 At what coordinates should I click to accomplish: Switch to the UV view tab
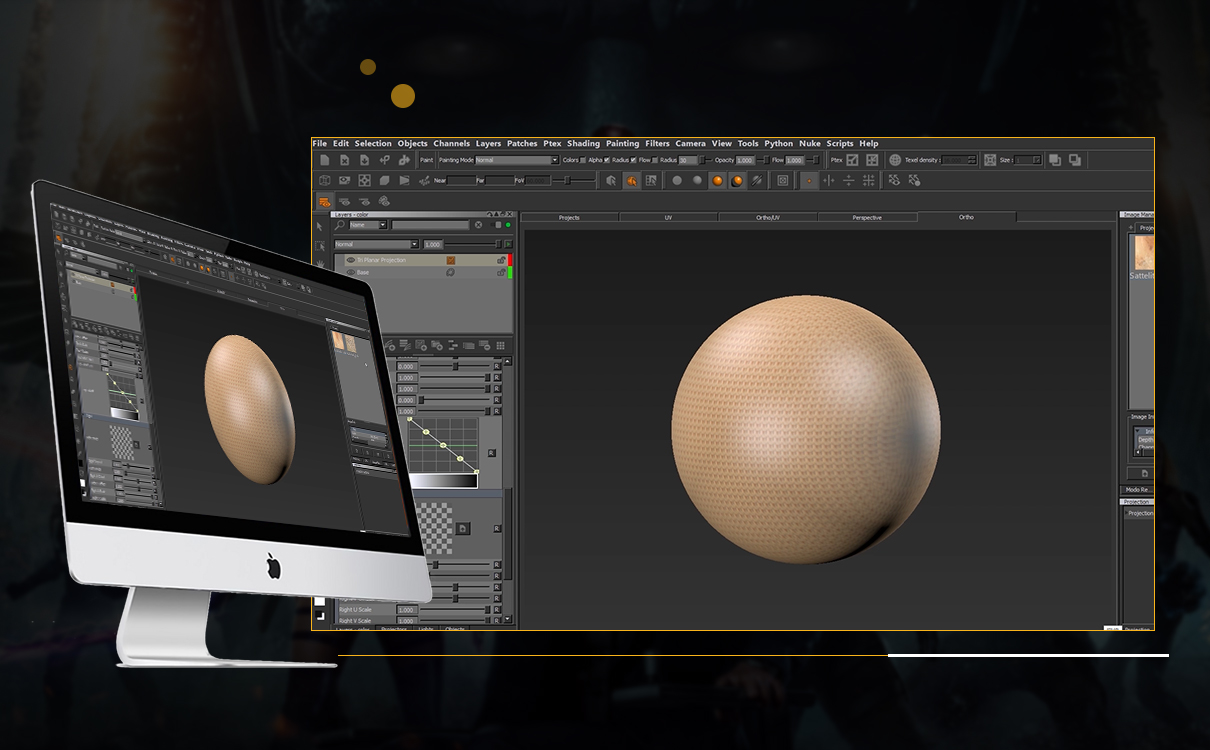tap(668, 217)
